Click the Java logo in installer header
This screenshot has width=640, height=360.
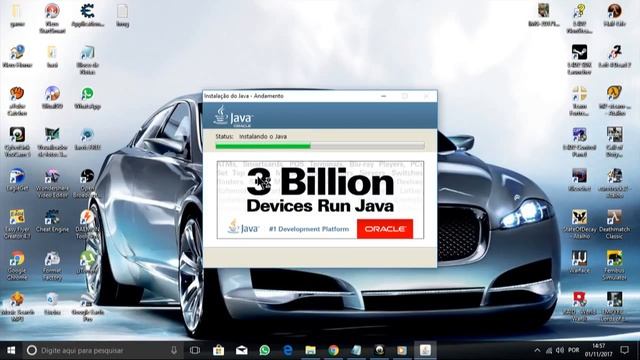click(x=233, y=116)
